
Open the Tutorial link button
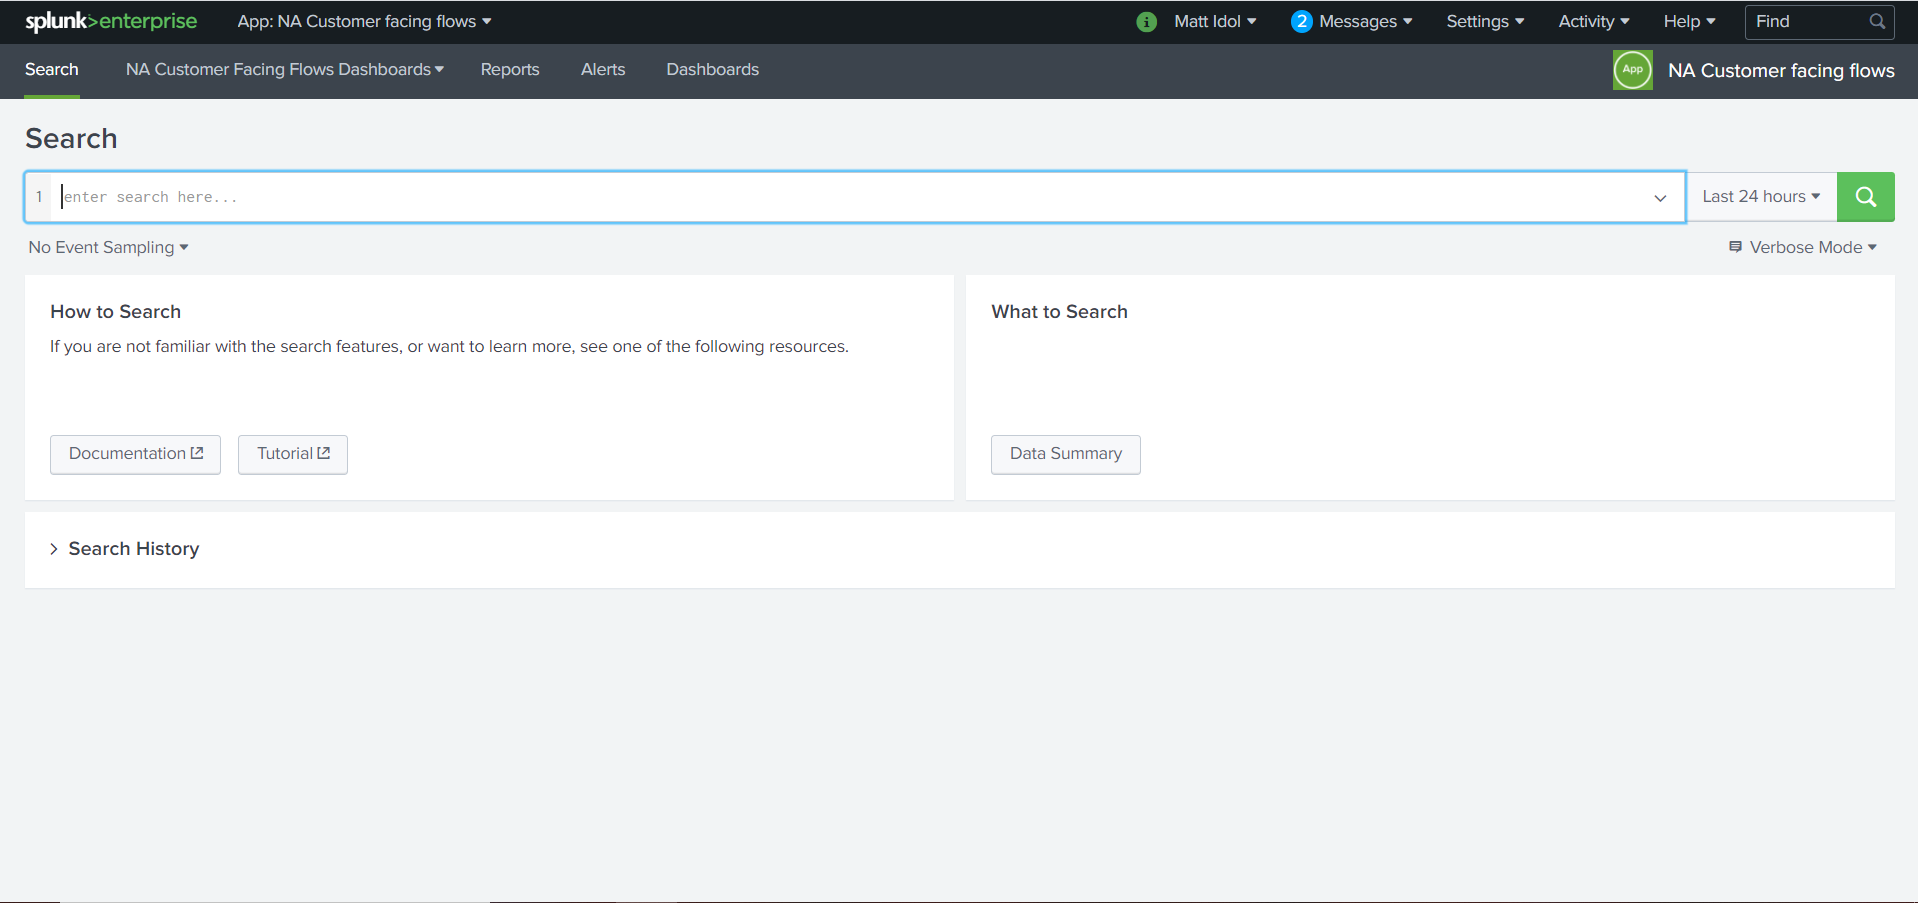pyautogui.click(x=293, y=454)
